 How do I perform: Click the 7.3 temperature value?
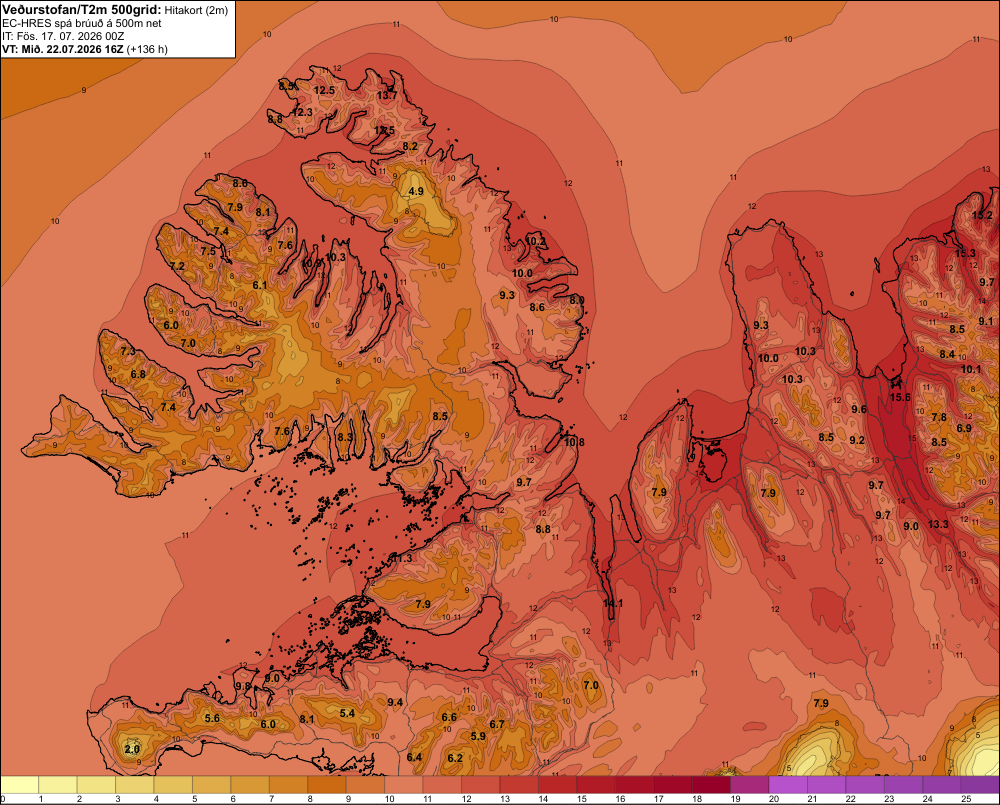pyautogui.click(x=128, y=351)
